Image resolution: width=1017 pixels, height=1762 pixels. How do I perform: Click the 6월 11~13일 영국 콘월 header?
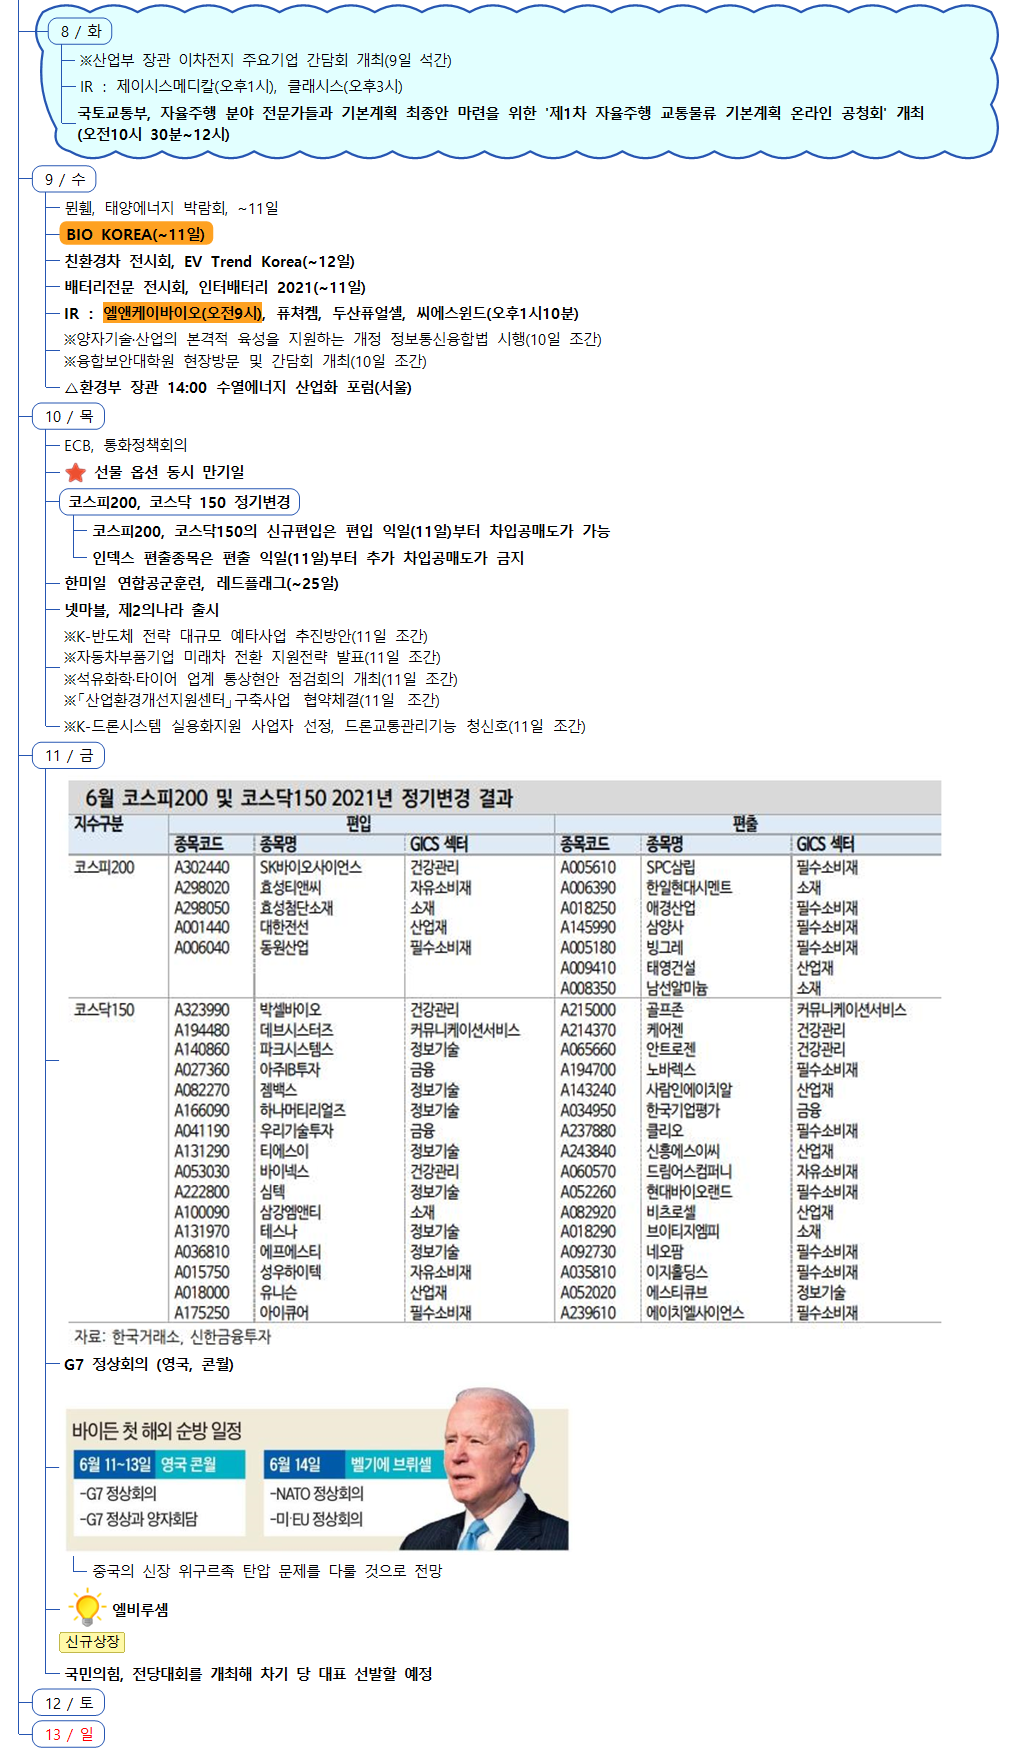pyautogui.click(x=159, y=1464)
